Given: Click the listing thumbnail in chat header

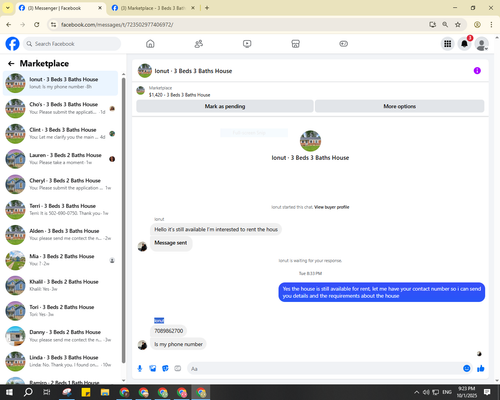Looking at the screenshot, I should click(x=145, y=71).
